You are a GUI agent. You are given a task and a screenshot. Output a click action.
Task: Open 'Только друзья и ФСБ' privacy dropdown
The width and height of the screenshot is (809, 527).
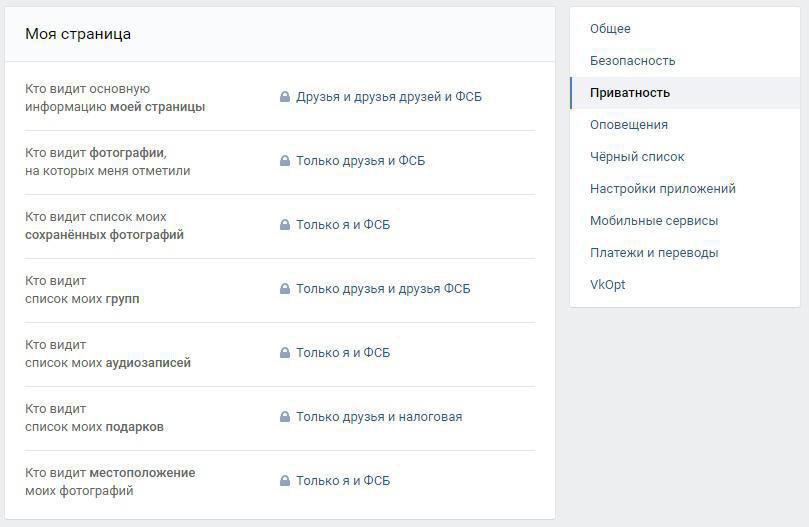[360, 161]
